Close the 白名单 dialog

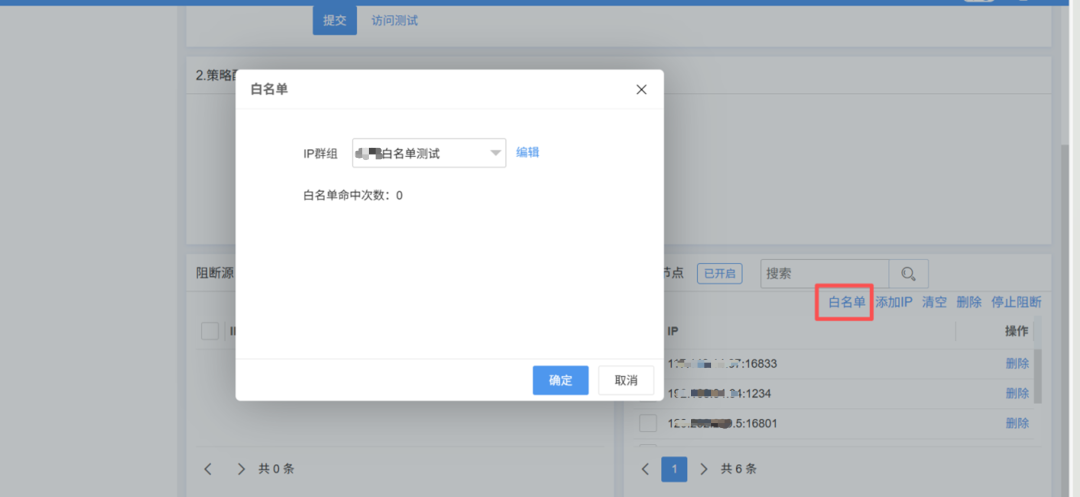coord(641,89)
